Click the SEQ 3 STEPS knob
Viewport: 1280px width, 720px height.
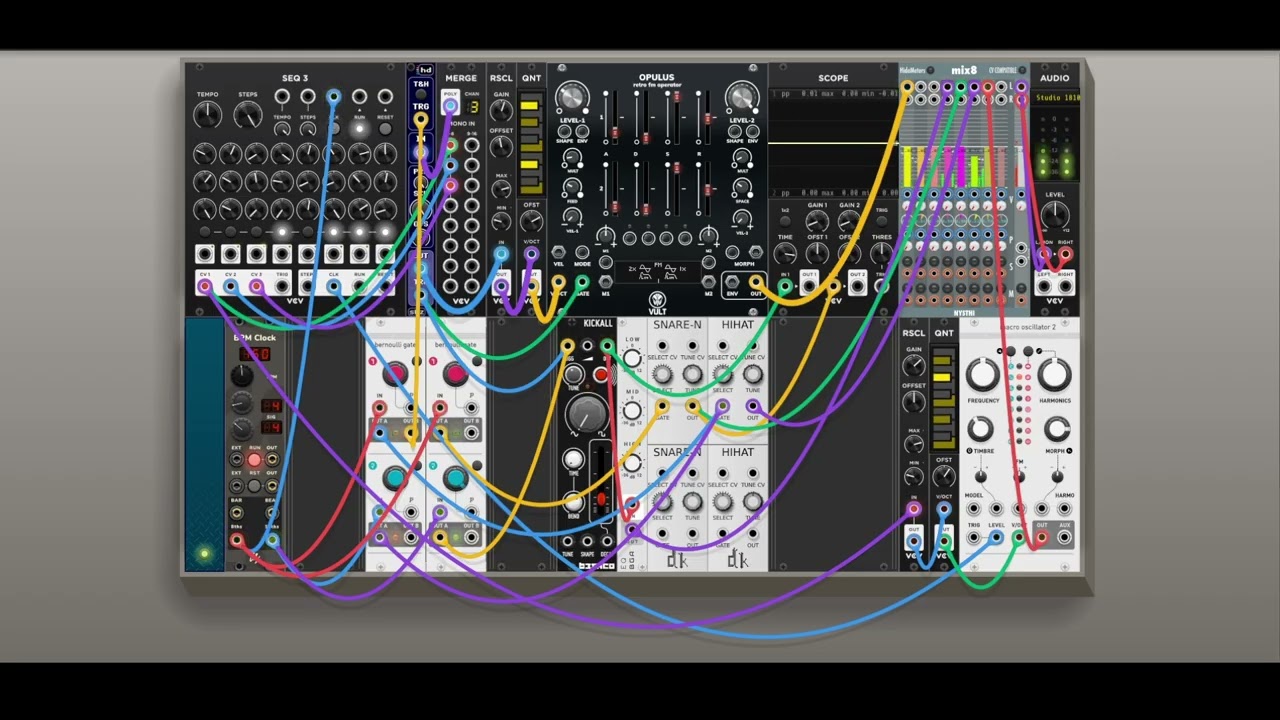[x=247, y=116]
